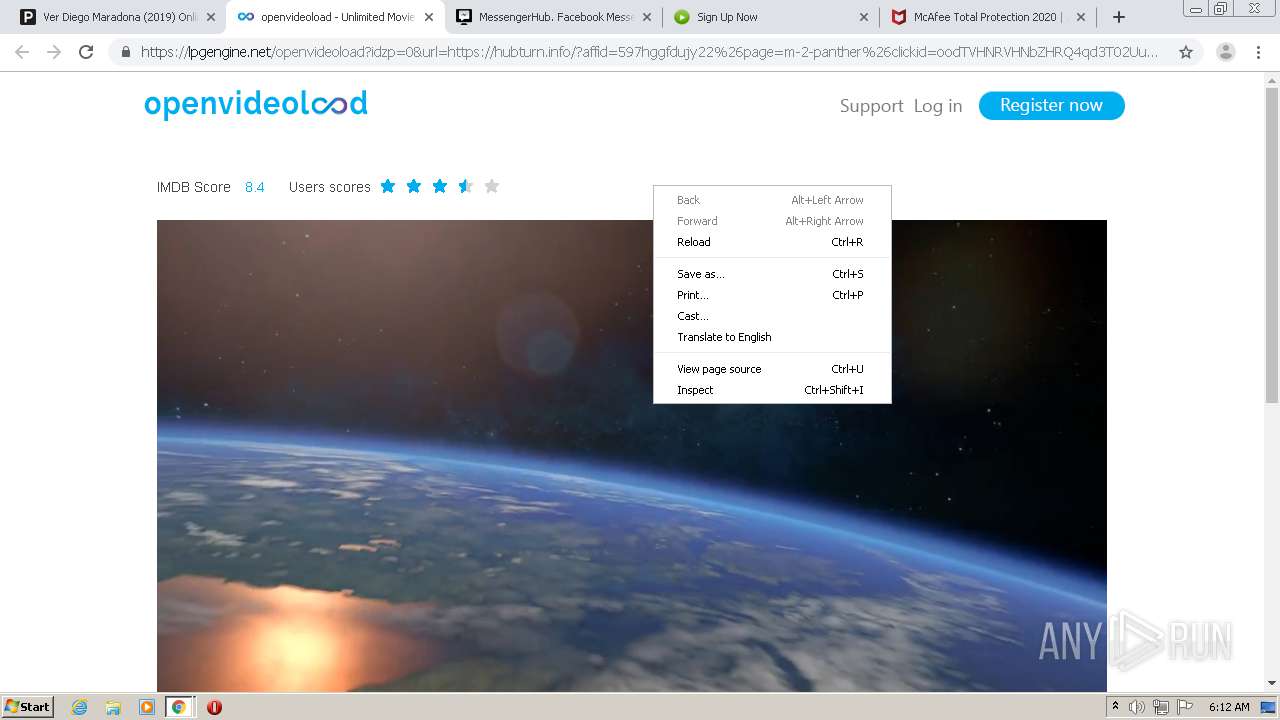Image resolution: width=1280 pixels, height=720 pixels.
Task: Click the 6:12 AM clock
Action: pyautogui.click(x=1229, y=707)
